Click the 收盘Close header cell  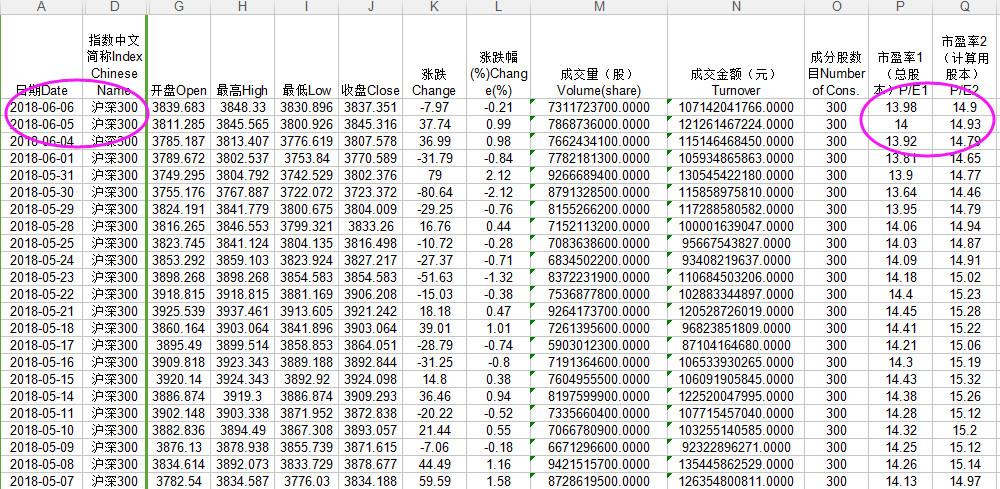pos(369,91)
